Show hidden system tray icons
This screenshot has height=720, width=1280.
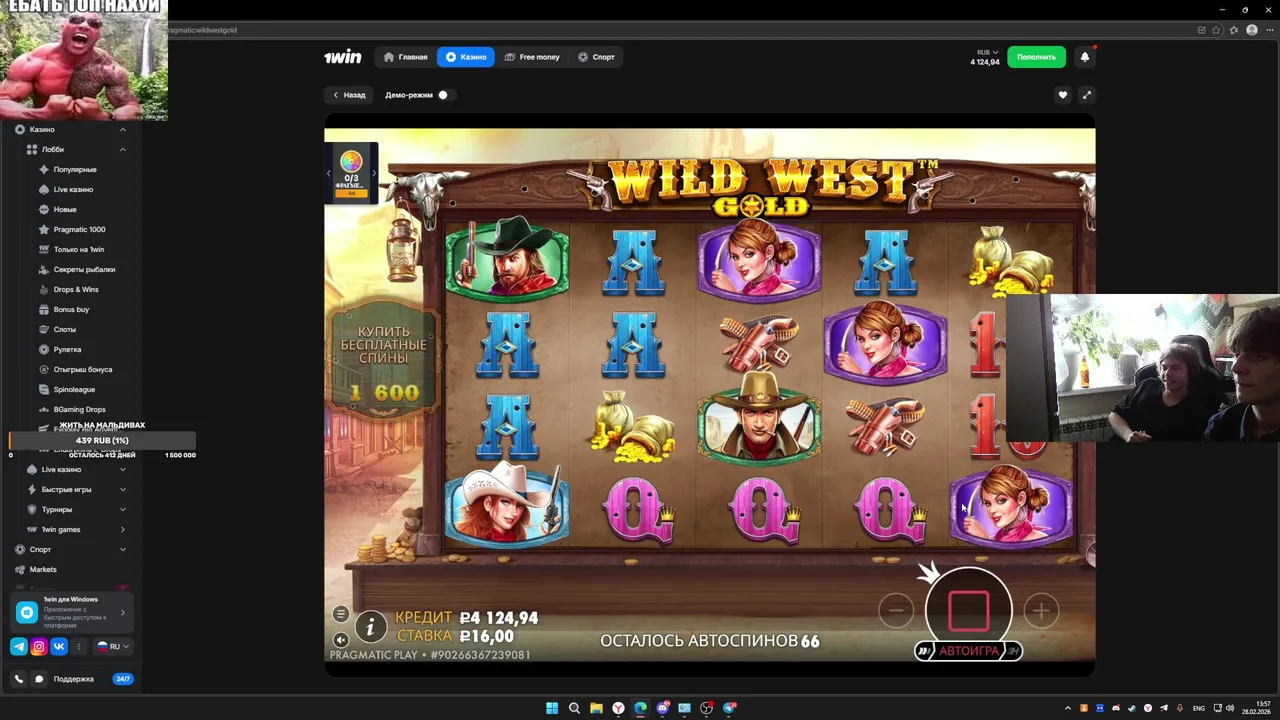(1067, 708)
